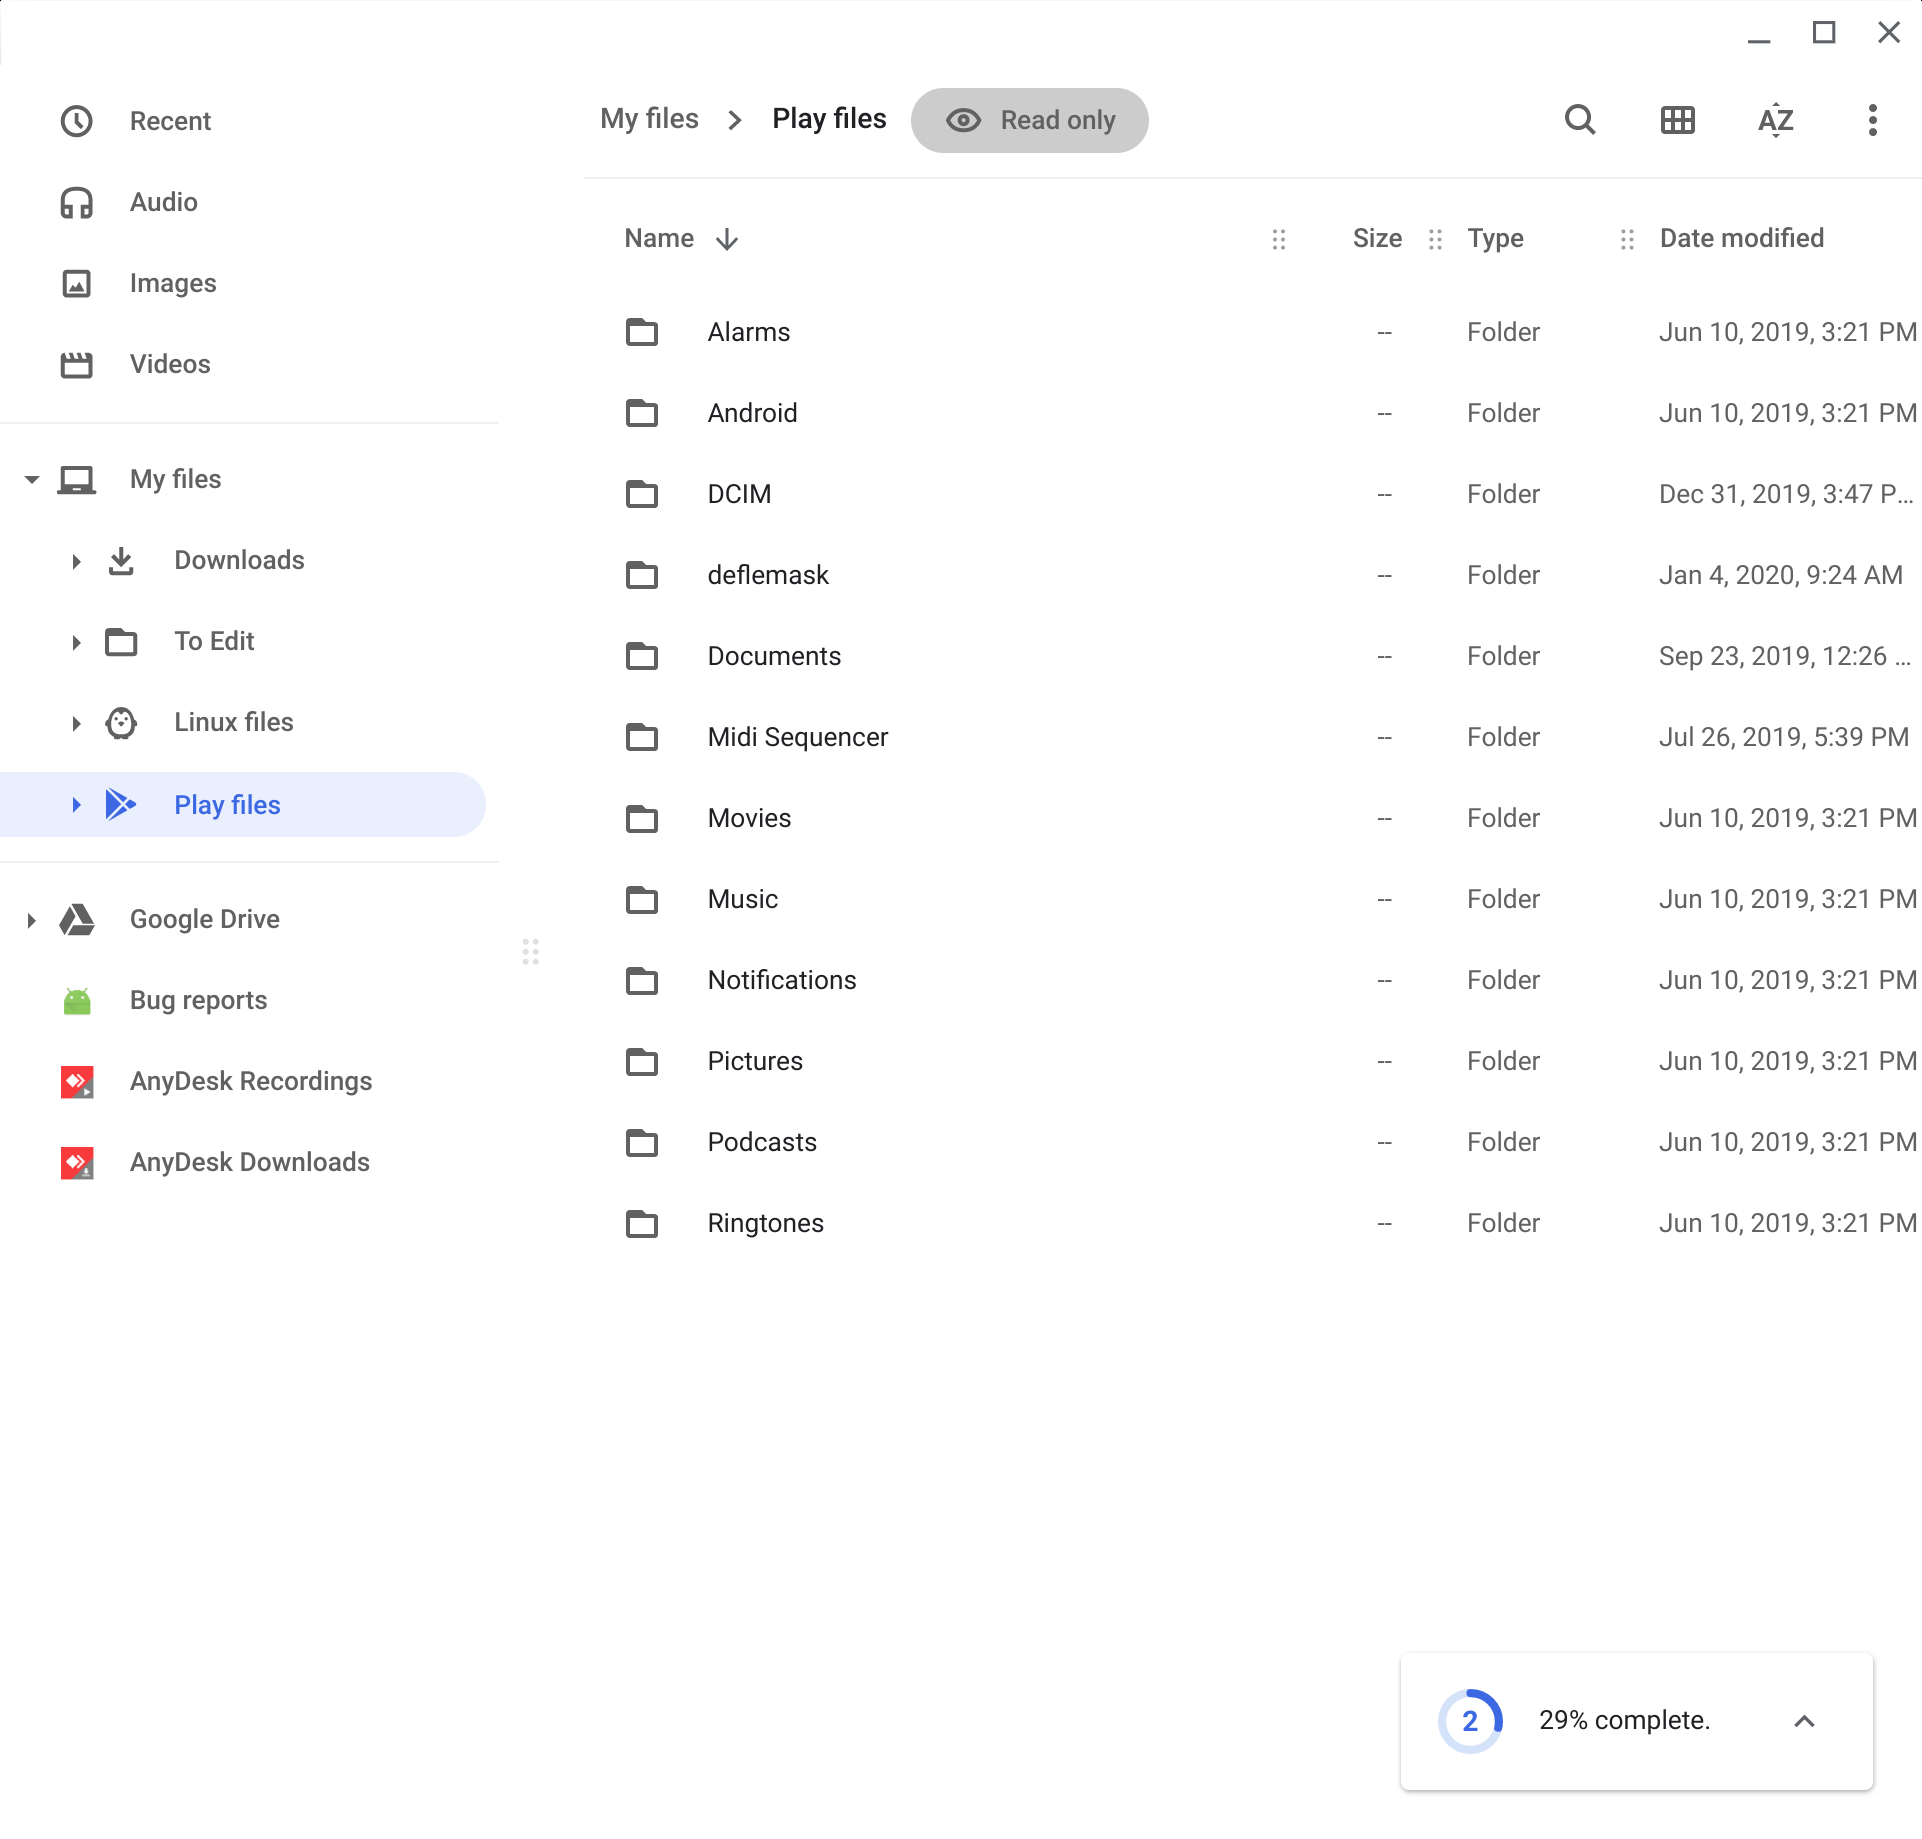Click the circular progress indicator
This screenshot has height=1839, width=1922.
click(x=1469, y=1721)
